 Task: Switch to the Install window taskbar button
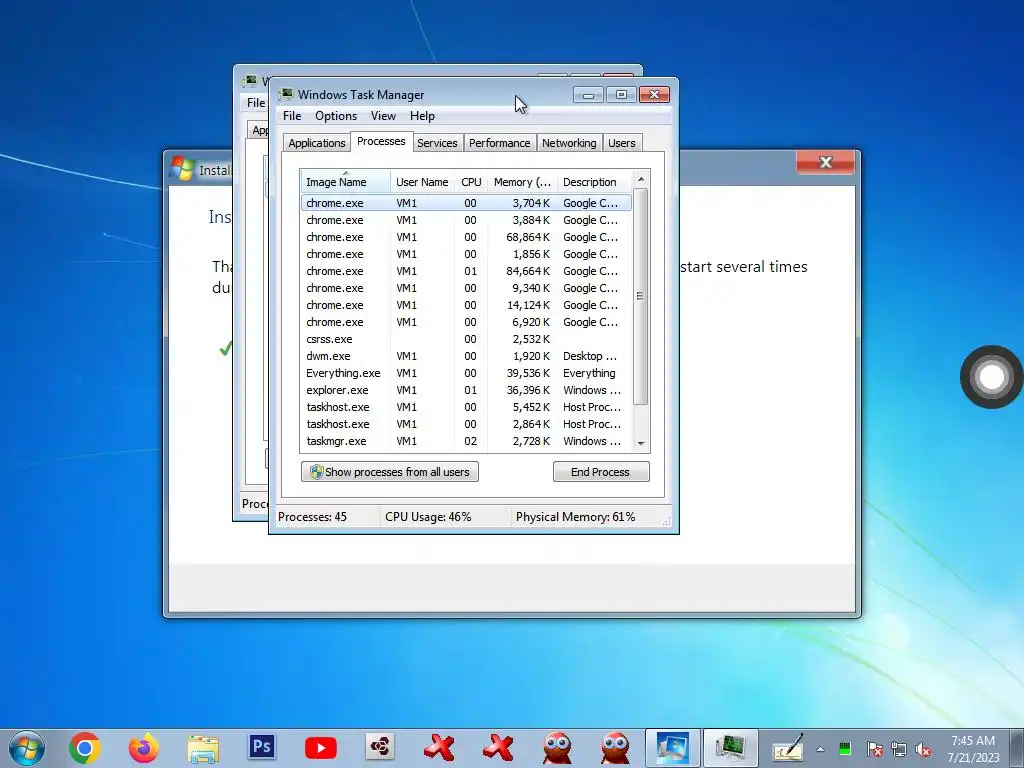coord(673,748)
